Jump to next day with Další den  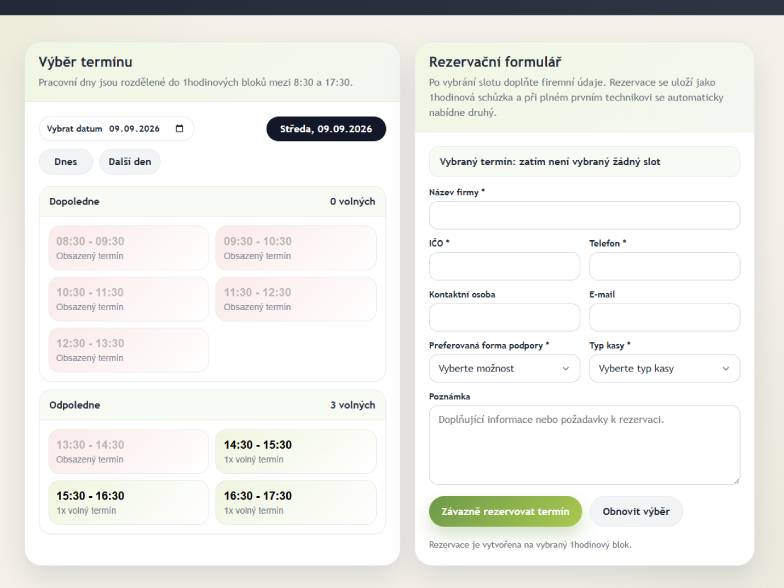click(x=130, y=162)
